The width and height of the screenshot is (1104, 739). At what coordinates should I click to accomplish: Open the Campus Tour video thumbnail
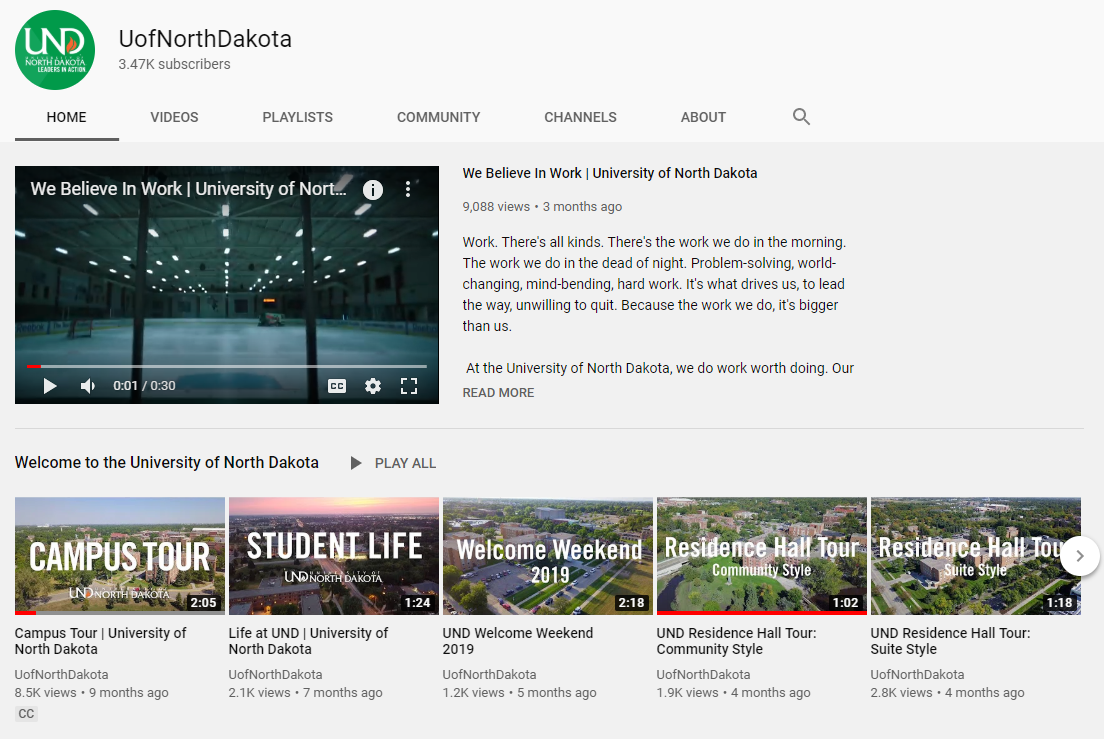119,556
